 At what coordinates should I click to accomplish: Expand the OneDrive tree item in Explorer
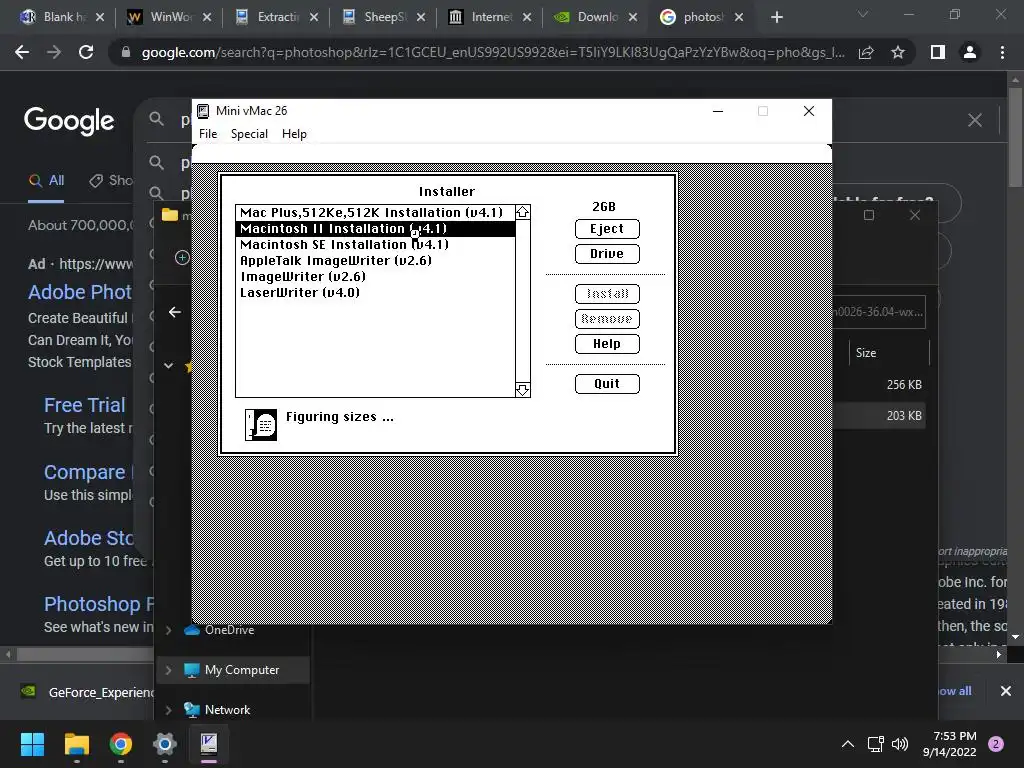pos(168,630)
